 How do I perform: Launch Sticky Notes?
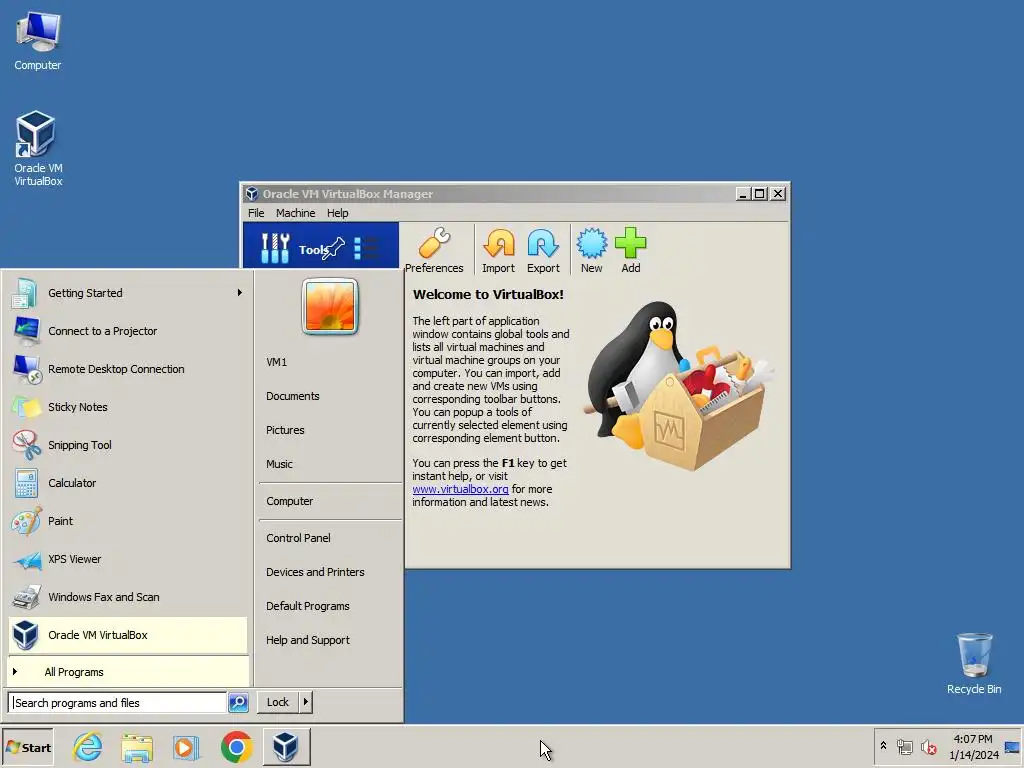pyautogui.click(x=127, y=407)
